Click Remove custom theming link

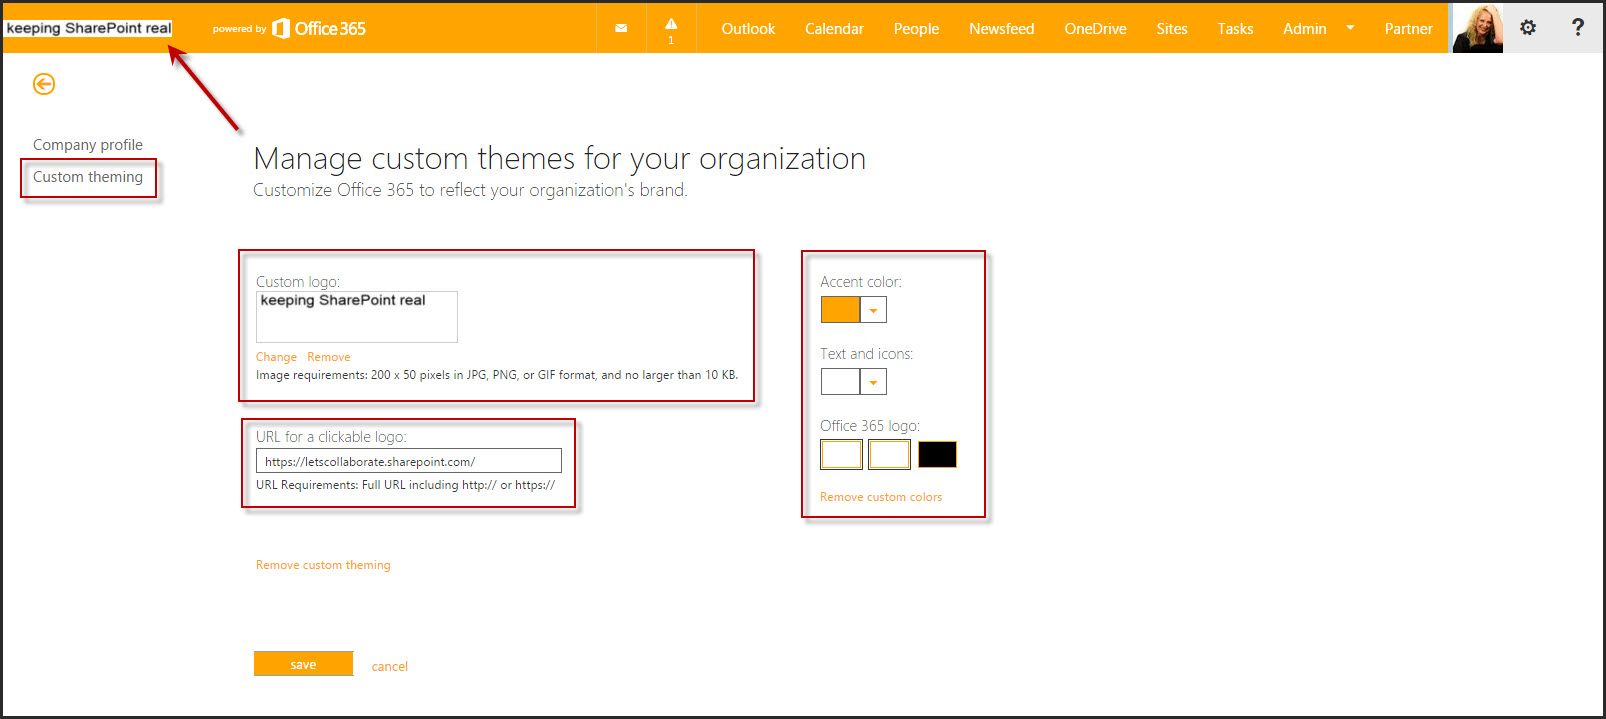tap(323, 565)
